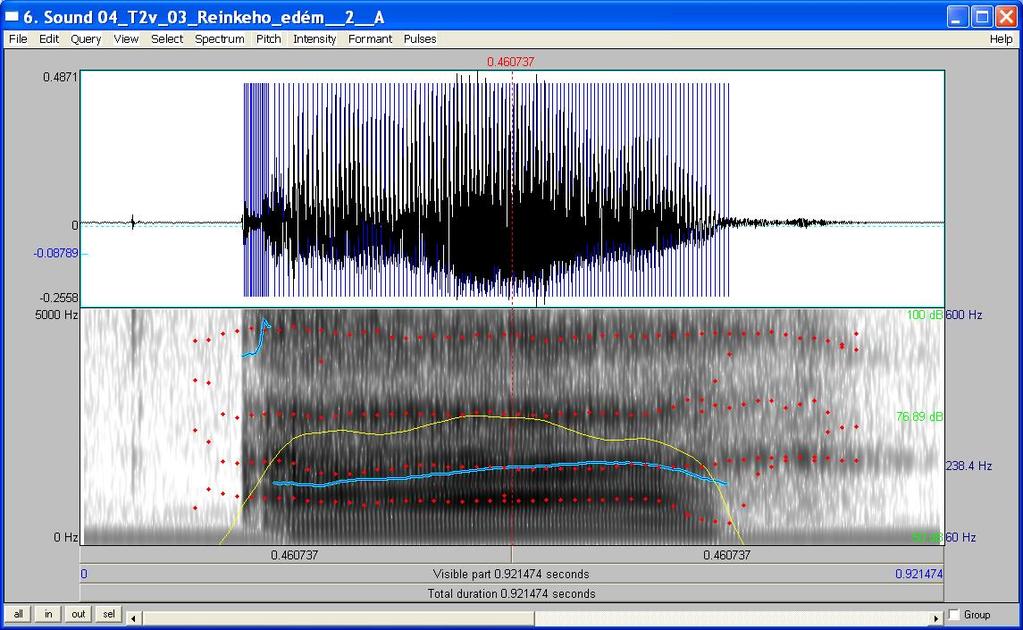Click the horizontal scrollbar right arrow

click(x=936, y=618)
